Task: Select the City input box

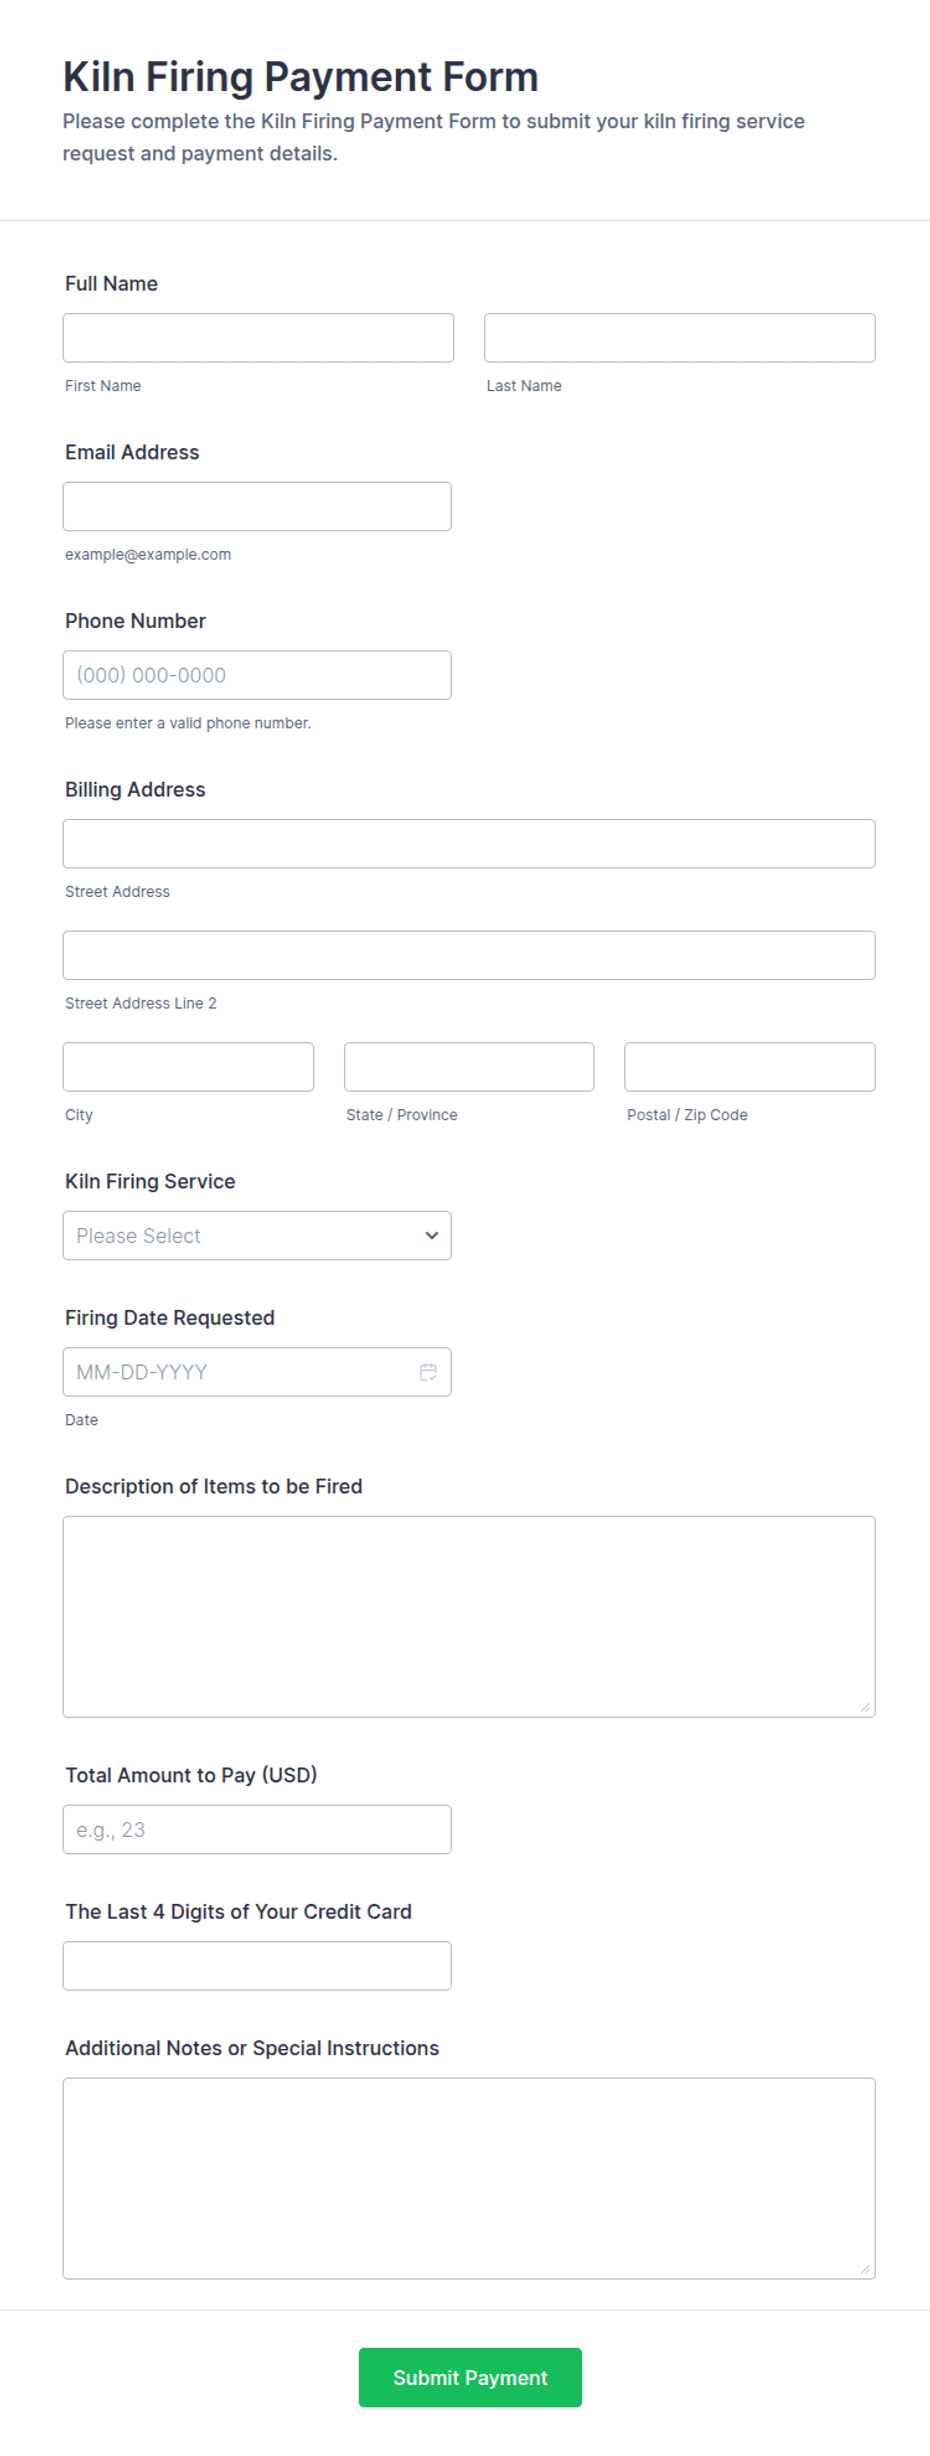Action: tap(188, 1067)
